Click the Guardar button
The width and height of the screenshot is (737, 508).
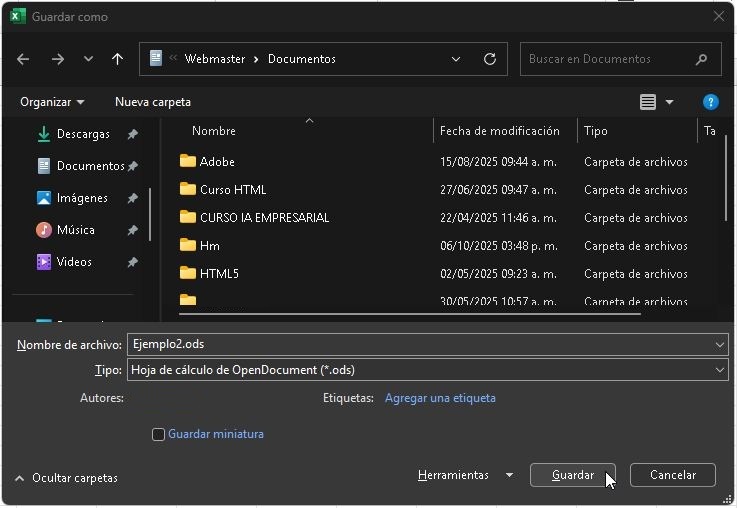(572, 475)
